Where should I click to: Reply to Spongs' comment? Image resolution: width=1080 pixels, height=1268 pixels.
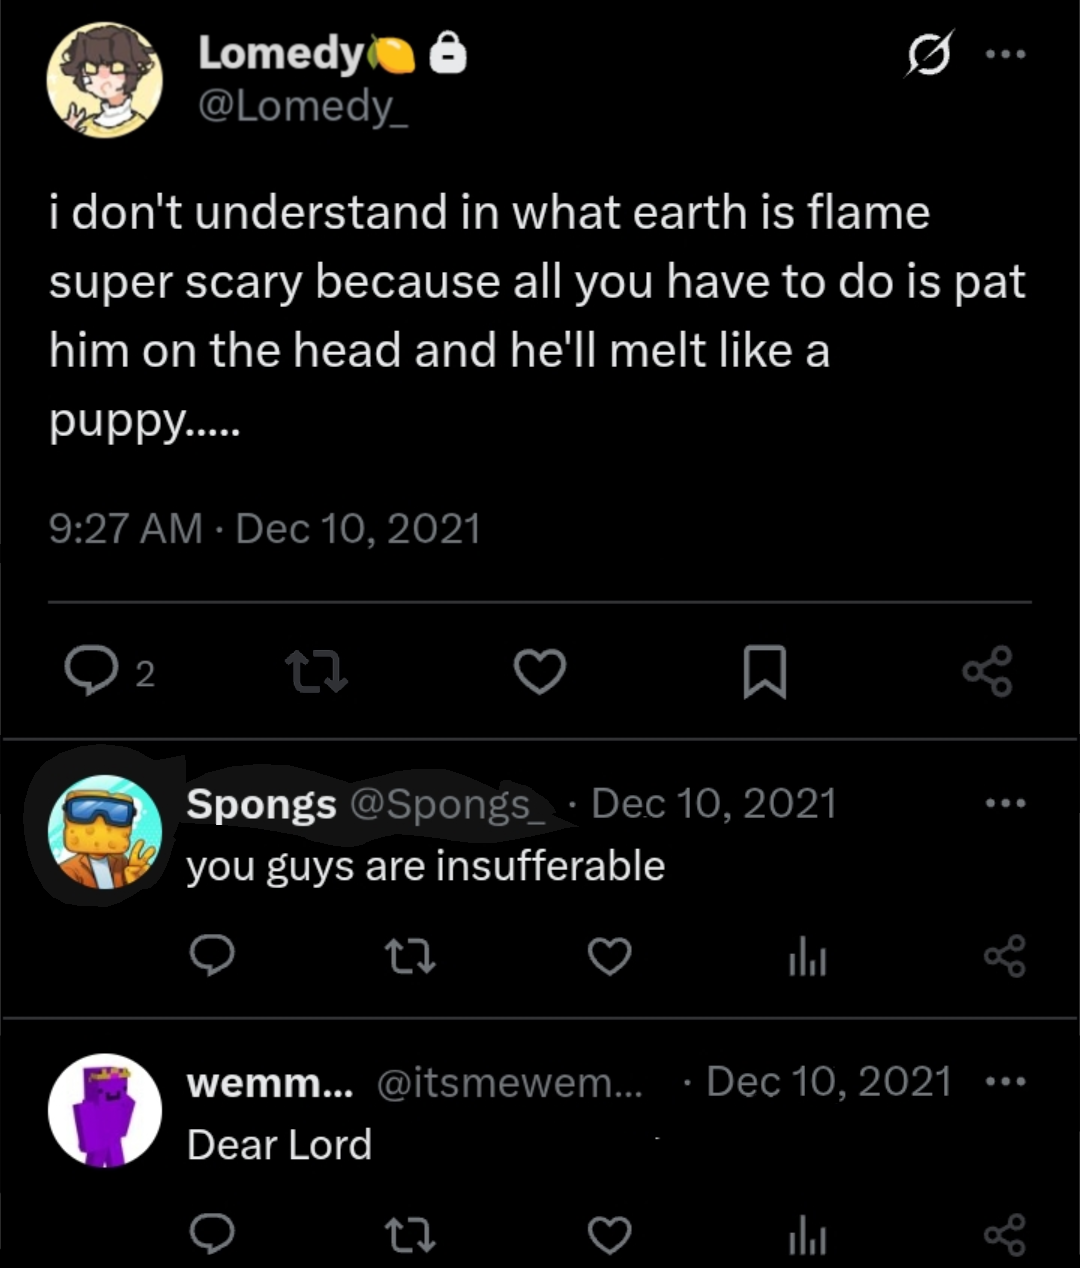click(213, 956)
